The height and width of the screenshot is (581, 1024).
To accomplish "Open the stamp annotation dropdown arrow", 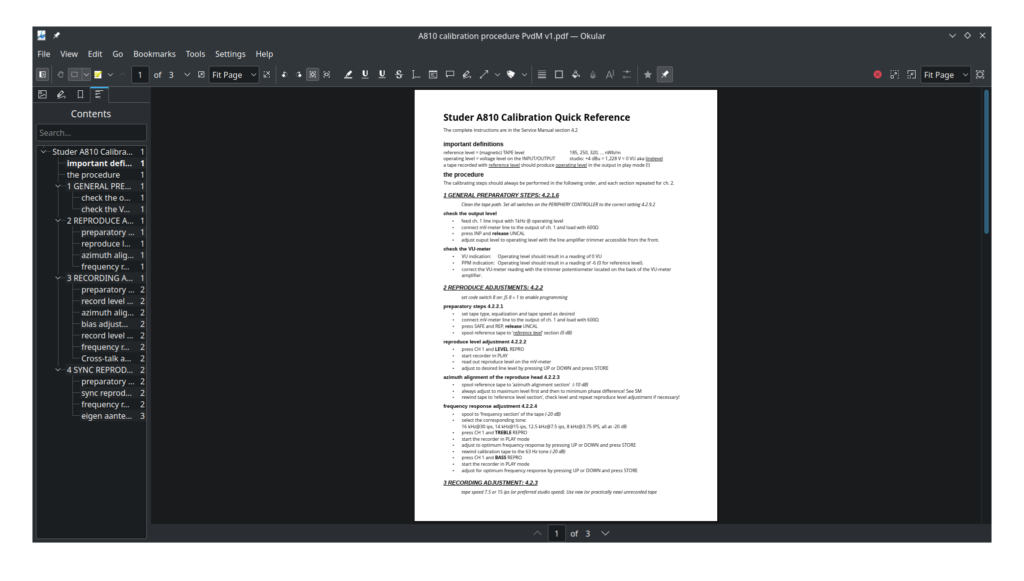I will click(524, 75).
